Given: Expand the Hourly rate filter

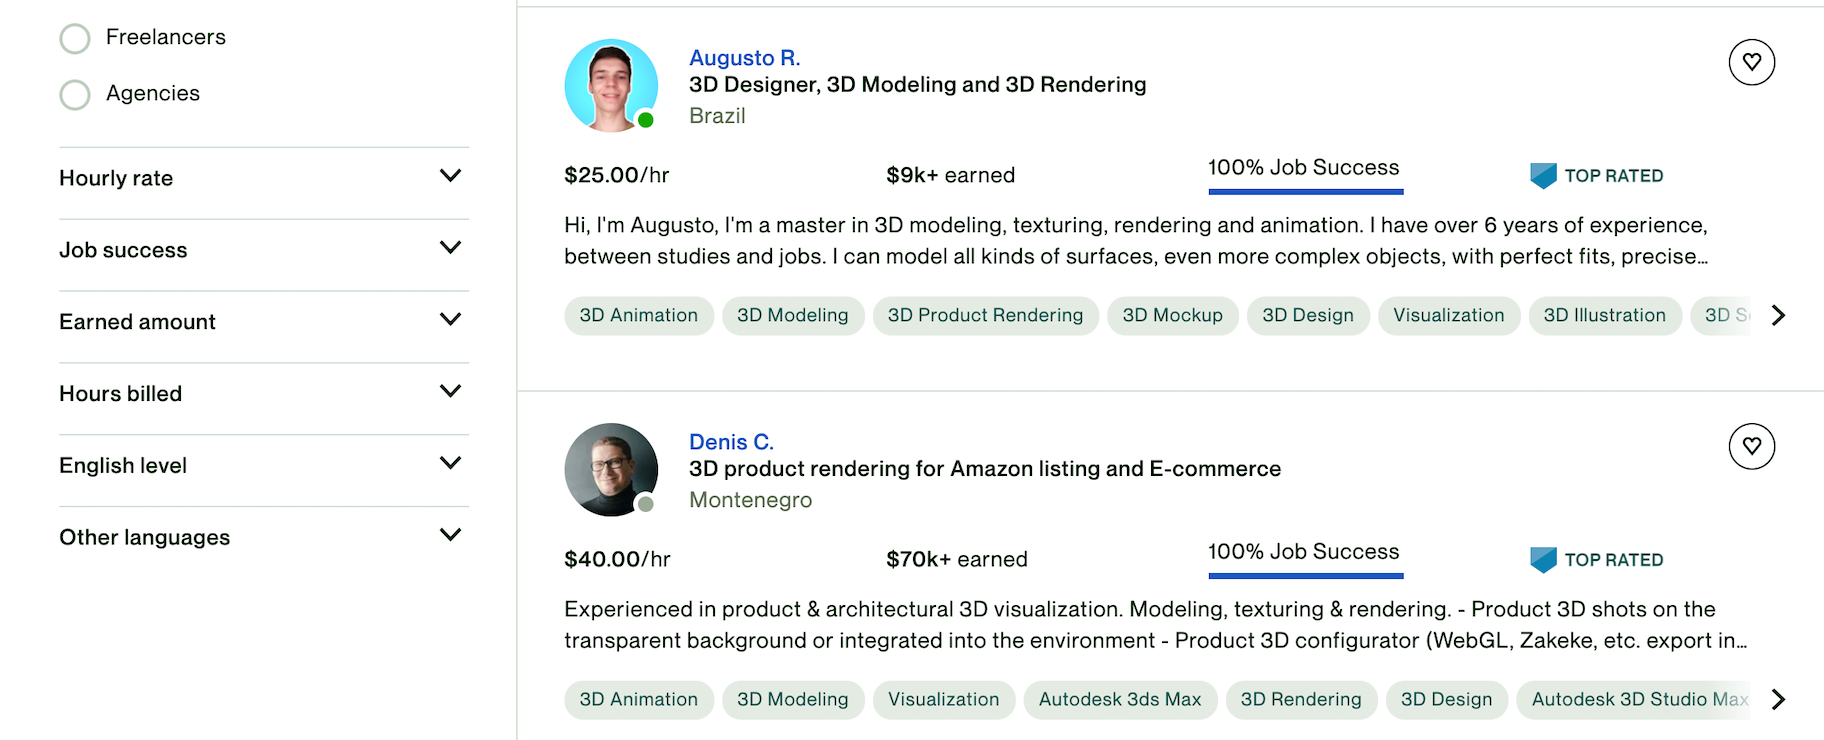Looking at the screenshot, I should click(x=450, y=176).
